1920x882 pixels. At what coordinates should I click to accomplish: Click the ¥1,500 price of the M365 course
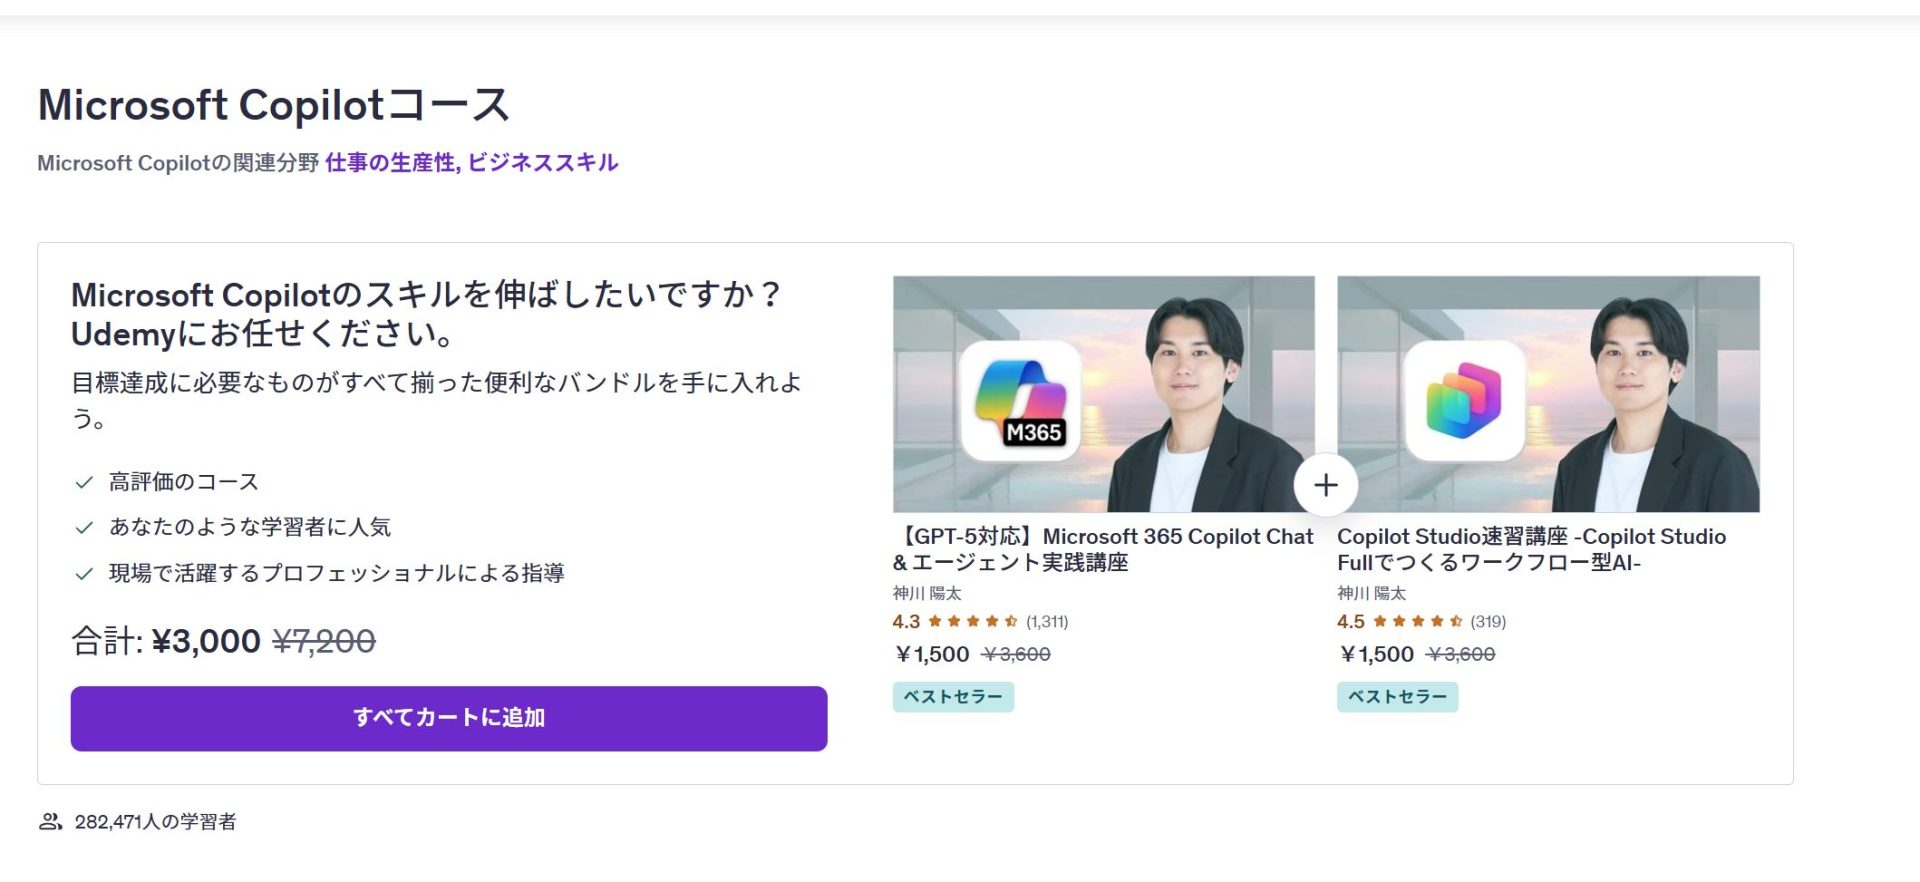click(x=931, y=654)
